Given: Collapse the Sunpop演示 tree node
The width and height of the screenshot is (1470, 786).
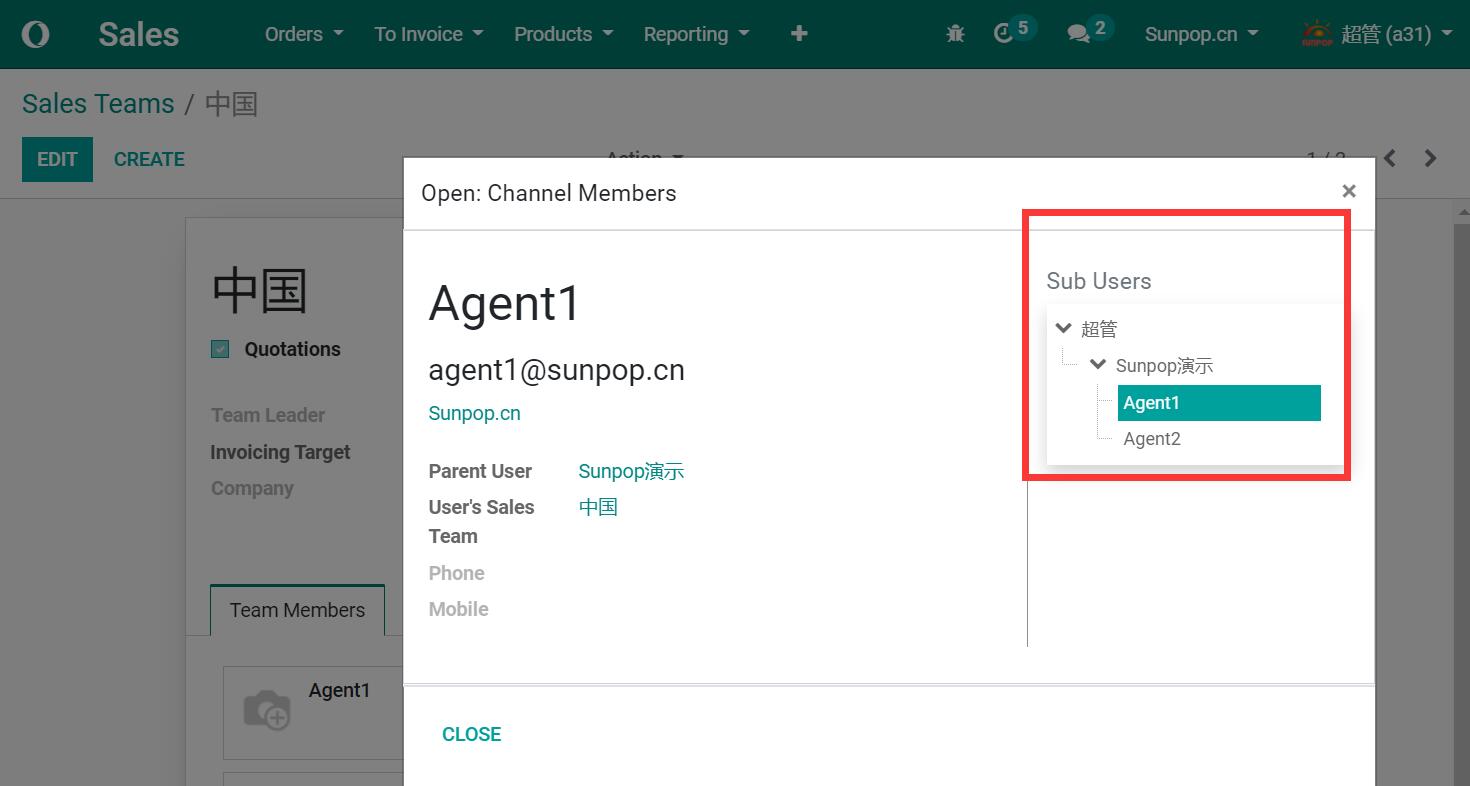Looking at the screenshot, I should 1098,365.
